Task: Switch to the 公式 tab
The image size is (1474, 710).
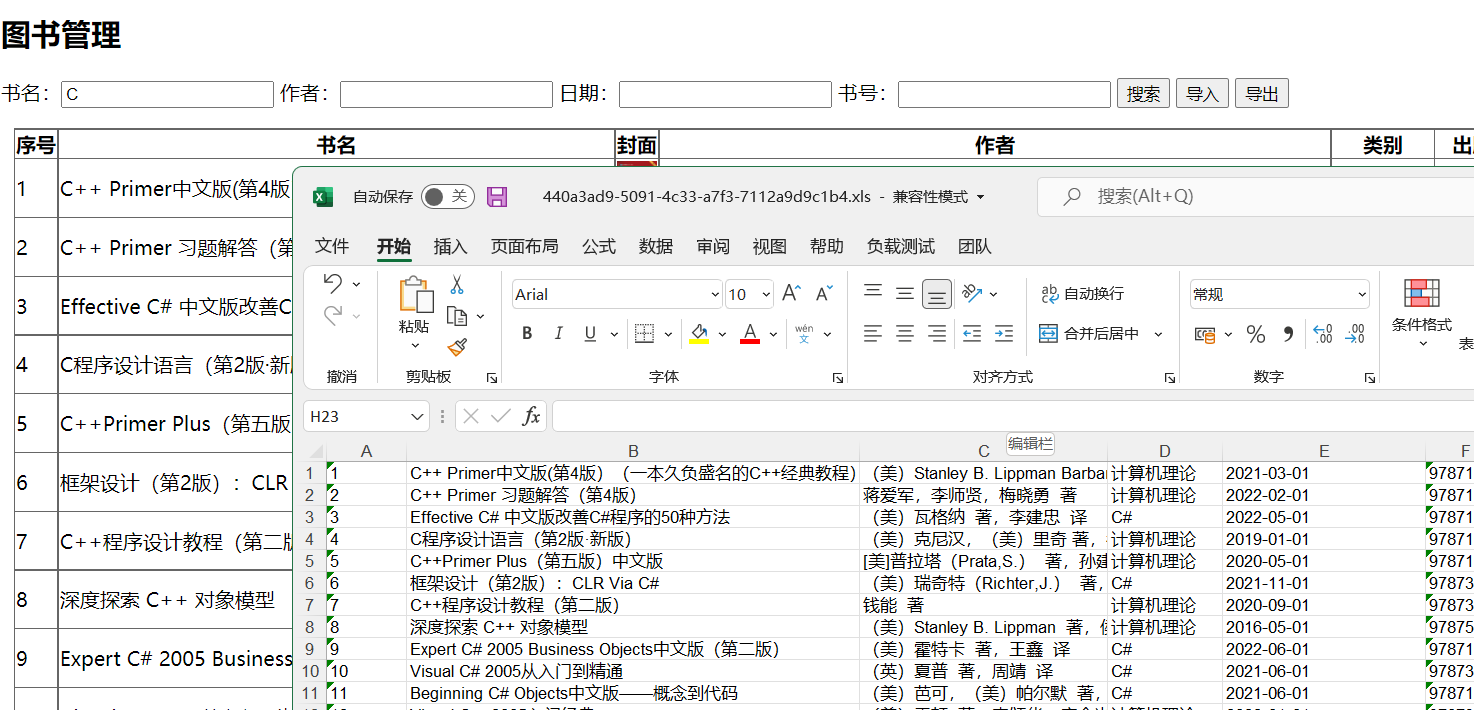Action: point(599,246)
